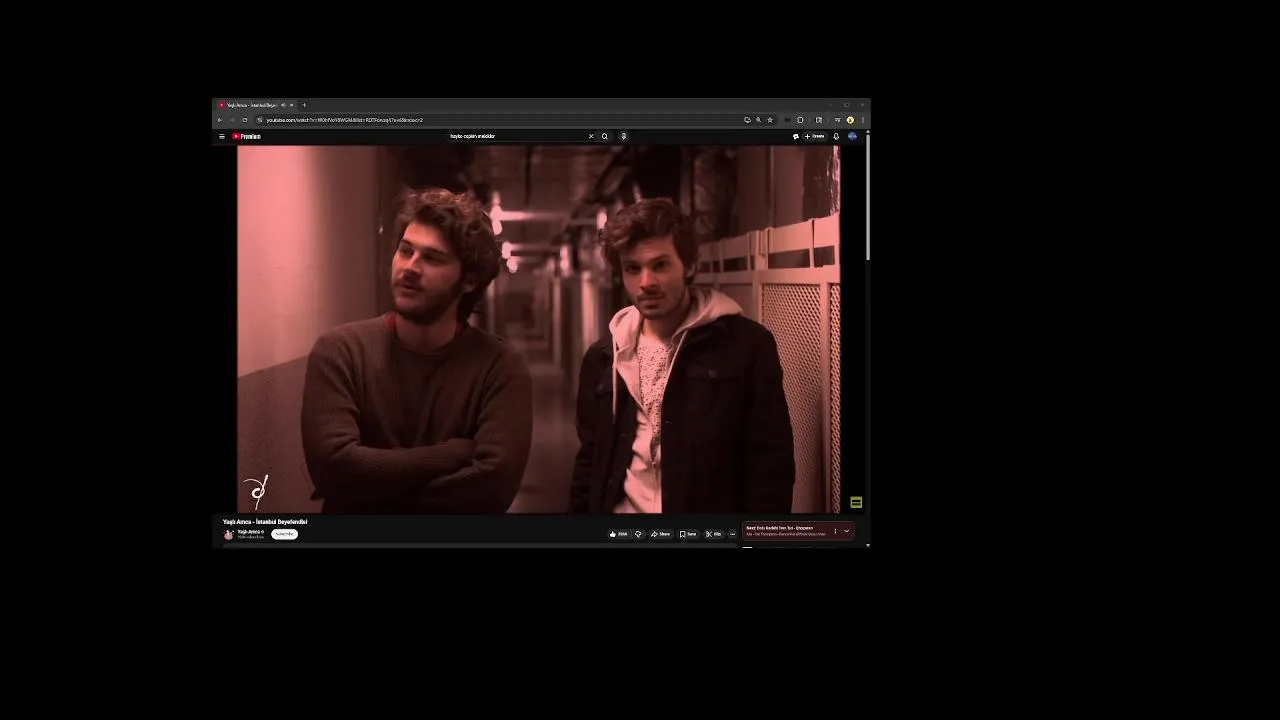View site information icon beside URL

(260, 120)
